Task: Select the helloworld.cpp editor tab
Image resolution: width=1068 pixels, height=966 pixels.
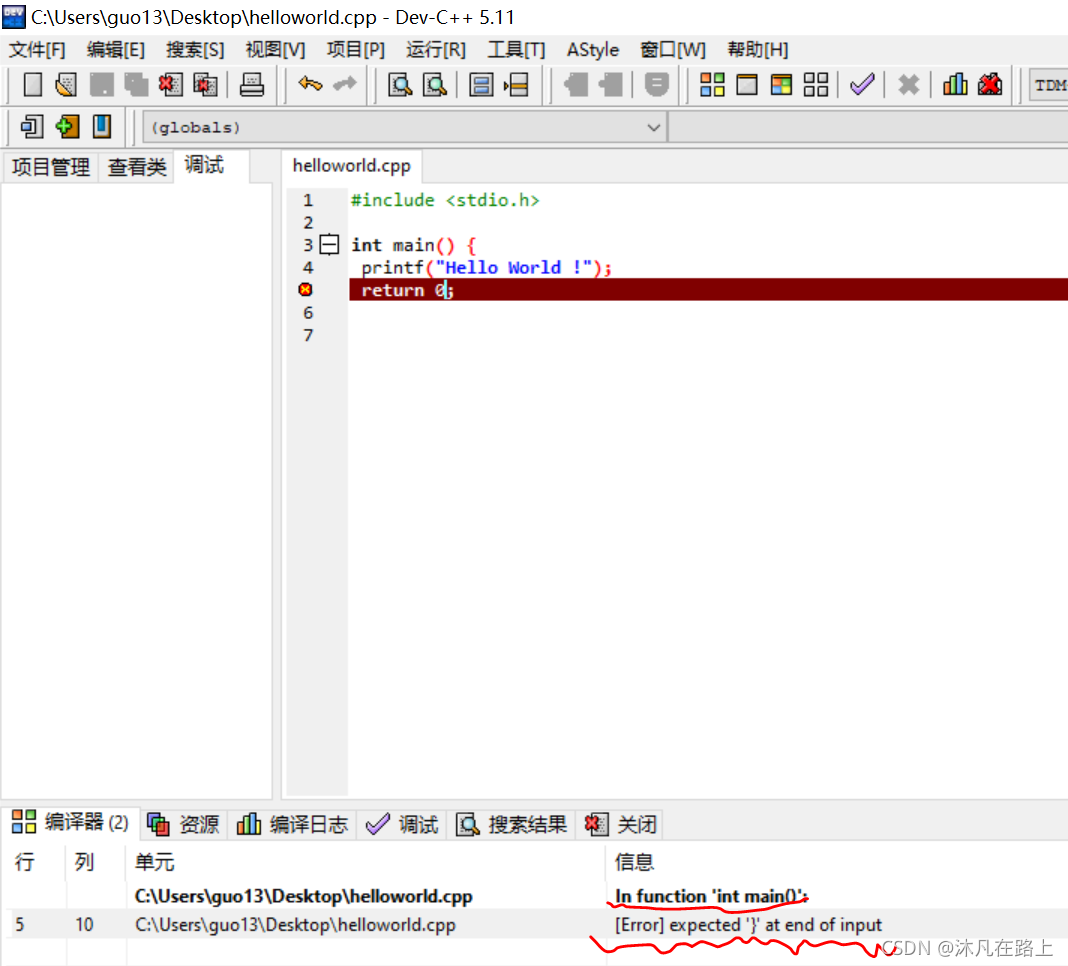Action: [351, 166]
